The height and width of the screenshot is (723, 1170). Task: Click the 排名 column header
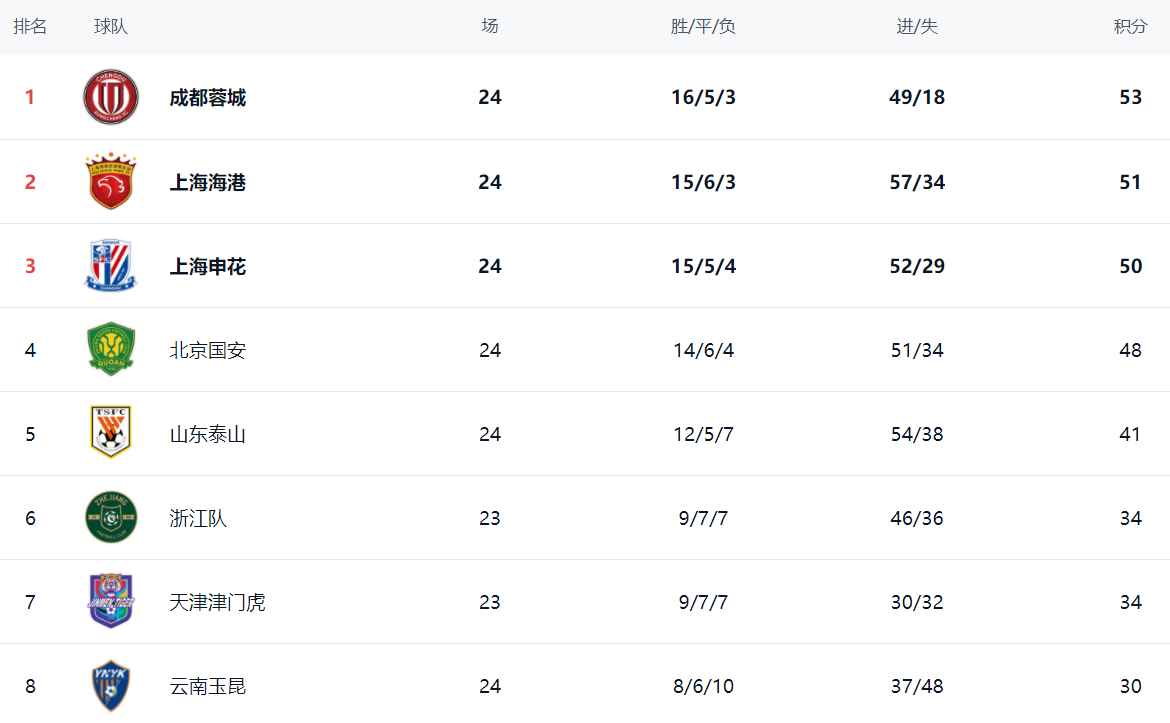pos(30,27)
